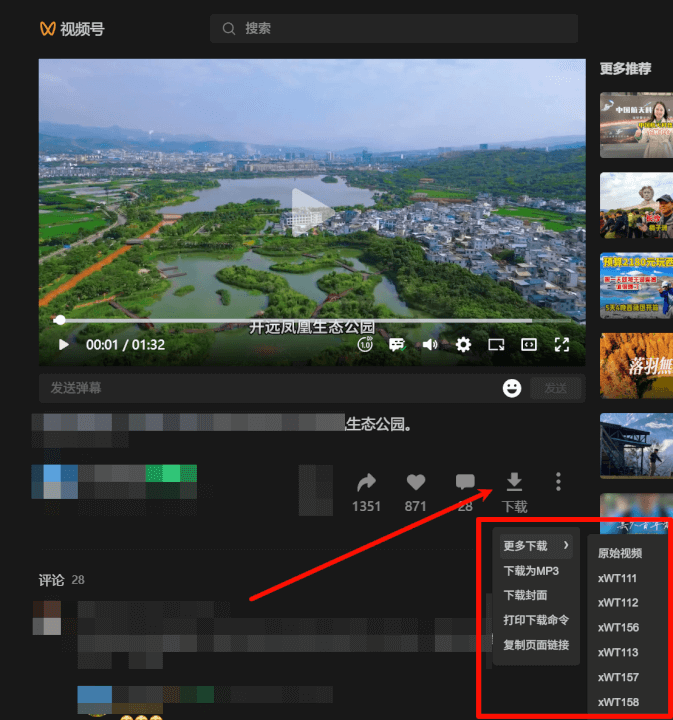Open the emoji picker
Screen dimensions: 673x720
tap(512, 388)
